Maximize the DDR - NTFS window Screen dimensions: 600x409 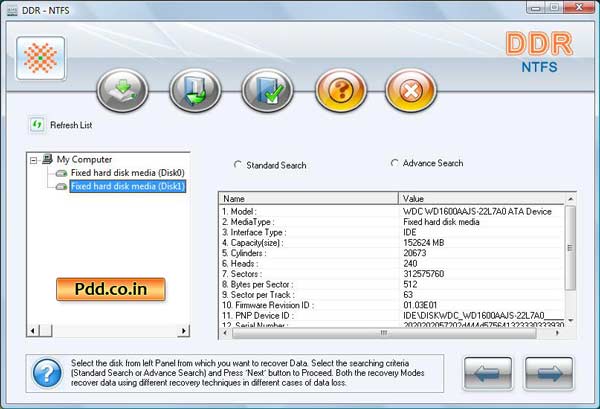click(x=554, y=7)
